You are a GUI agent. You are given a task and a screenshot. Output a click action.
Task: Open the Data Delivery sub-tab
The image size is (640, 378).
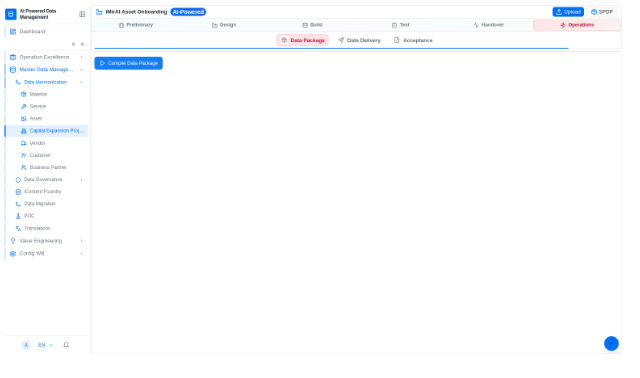[359, 40]
